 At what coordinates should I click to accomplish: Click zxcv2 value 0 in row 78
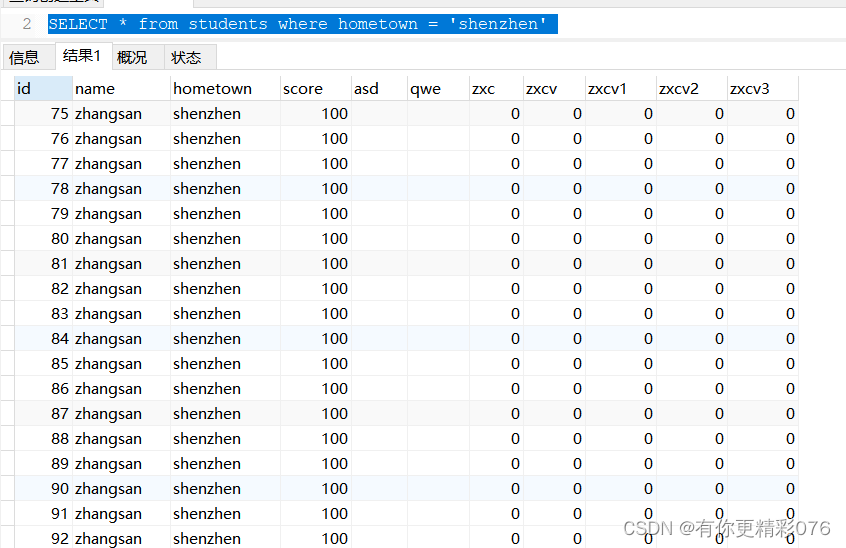pos(692,189)
